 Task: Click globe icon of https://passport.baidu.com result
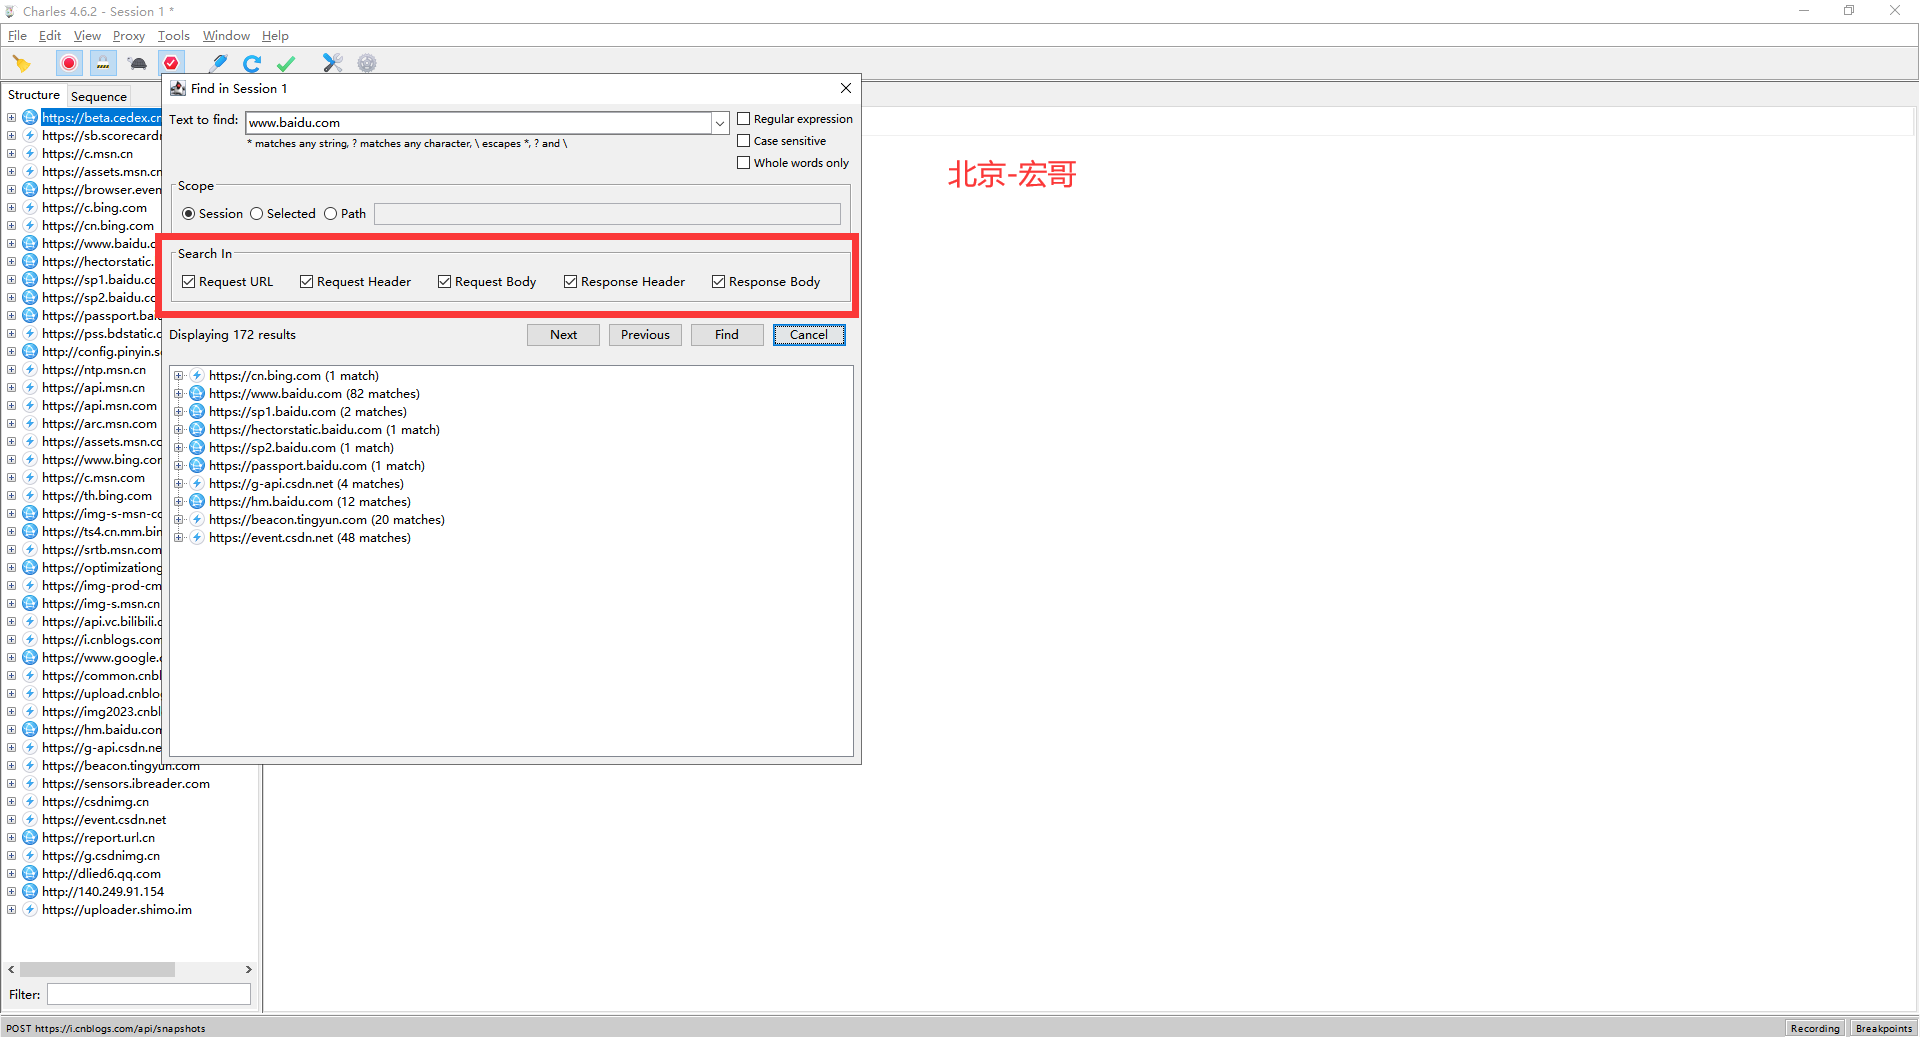pos(197,466)
